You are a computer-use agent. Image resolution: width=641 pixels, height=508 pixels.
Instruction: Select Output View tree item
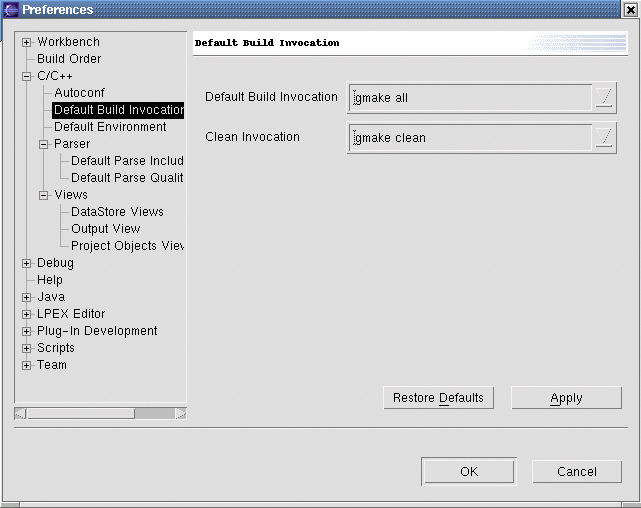[105, 229]
